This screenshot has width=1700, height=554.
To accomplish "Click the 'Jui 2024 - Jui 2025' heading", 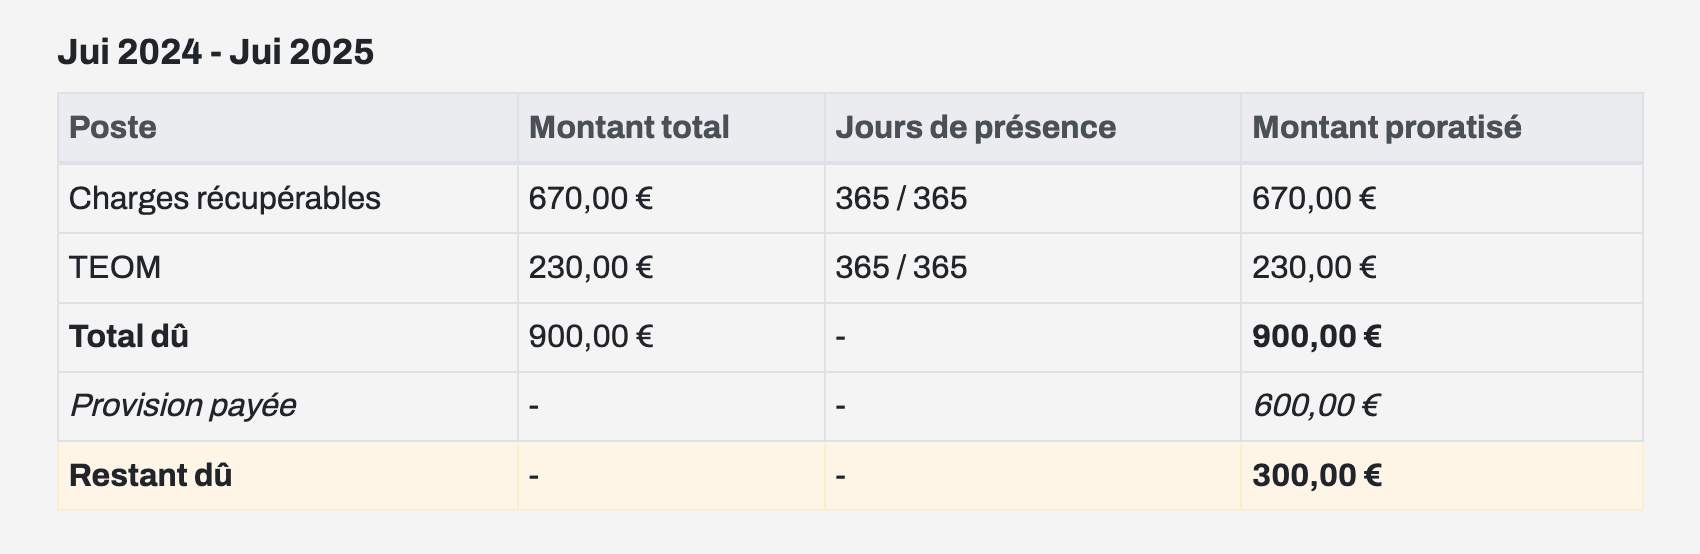I will [215, 52].
